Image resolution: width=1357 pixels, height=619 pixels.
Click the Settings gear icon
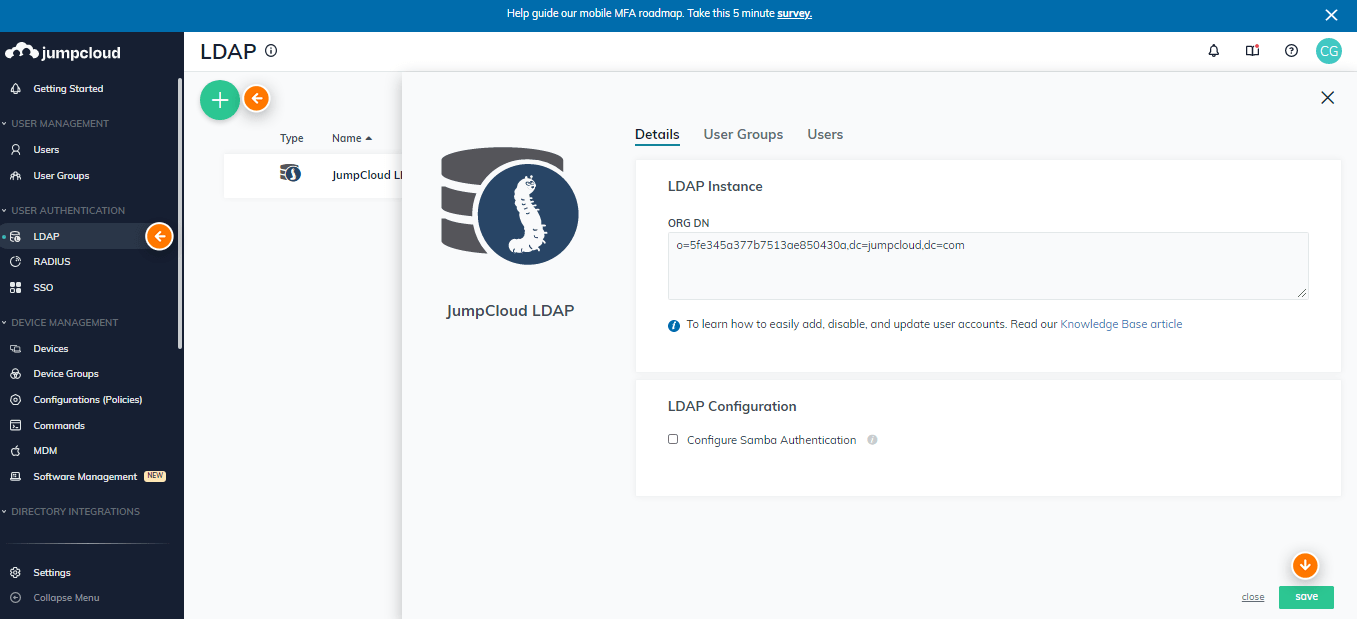(15, 573)
